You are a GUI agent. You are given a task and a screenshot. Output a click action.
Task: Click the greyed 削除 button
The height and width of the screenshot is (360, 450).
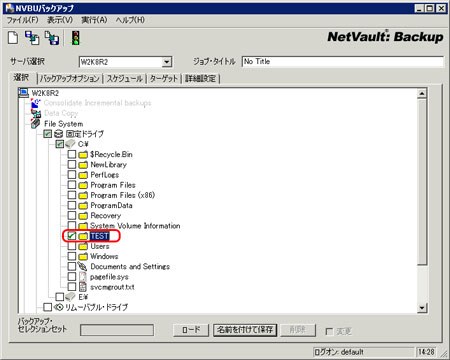click(298, 330)
